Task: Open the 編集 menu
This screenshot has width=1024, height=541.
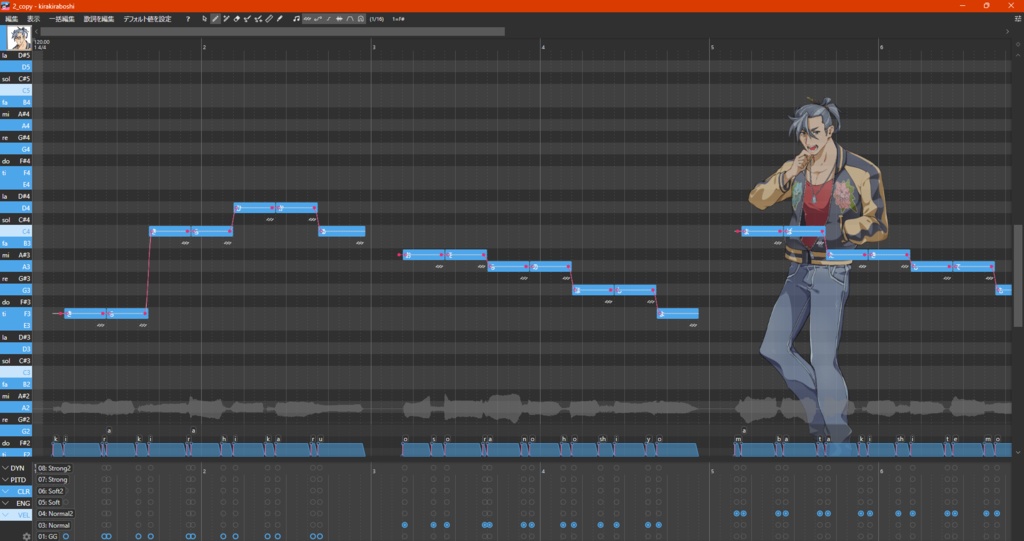Action: pos(12,19)
